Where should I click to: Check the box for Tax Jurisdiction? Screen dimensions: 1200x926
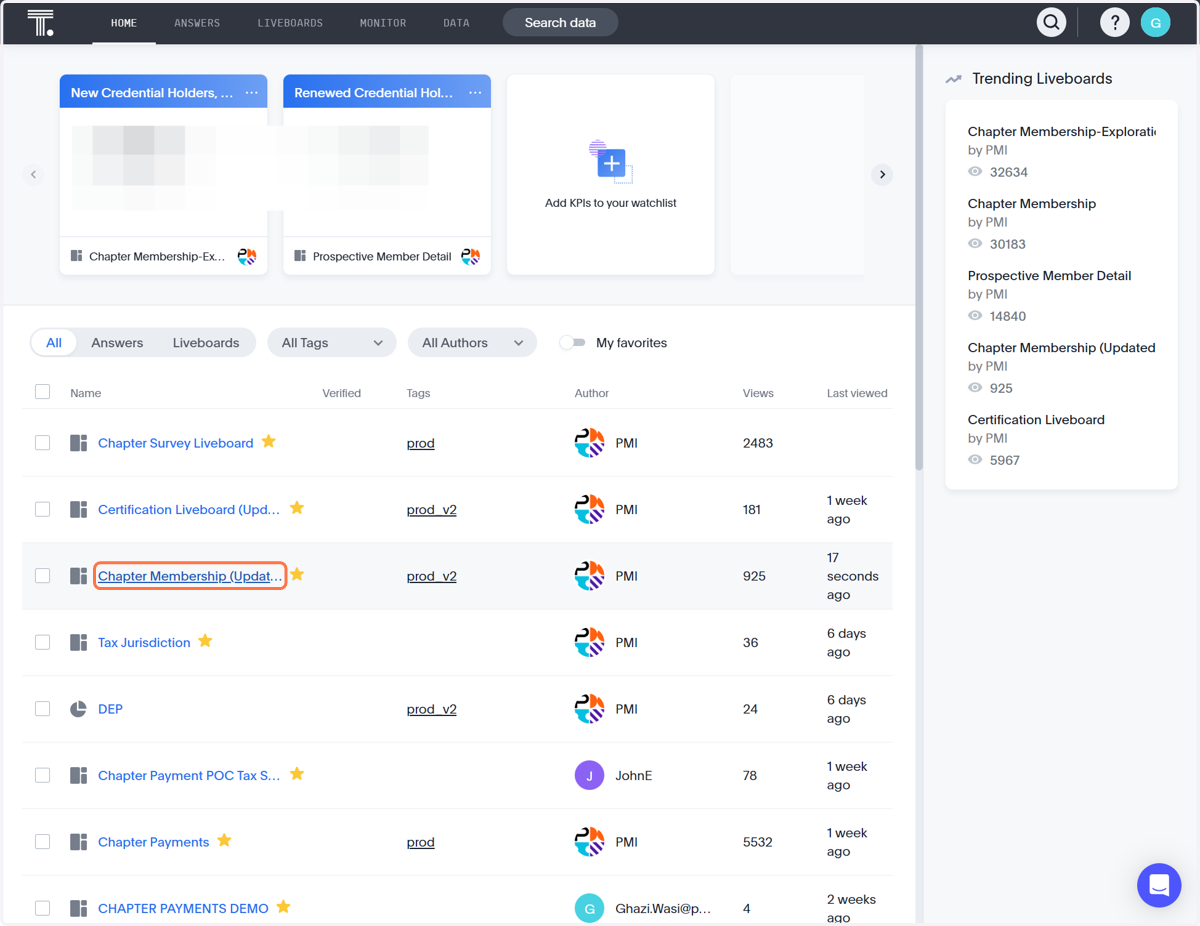click(x=42, y=642)
